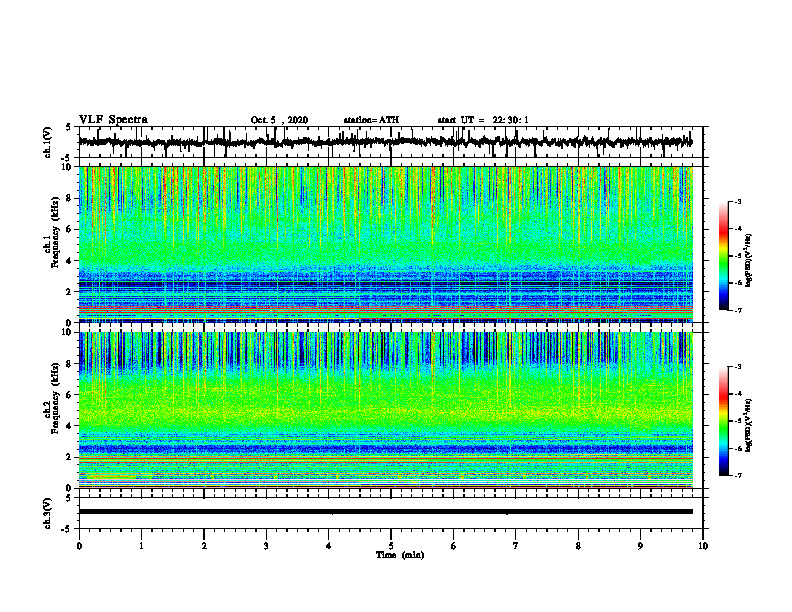Screen dimensions: 792x612
Task: Click the ch.1 waveform trace panel
Action: pyautogui.click(x=391, y=142)
